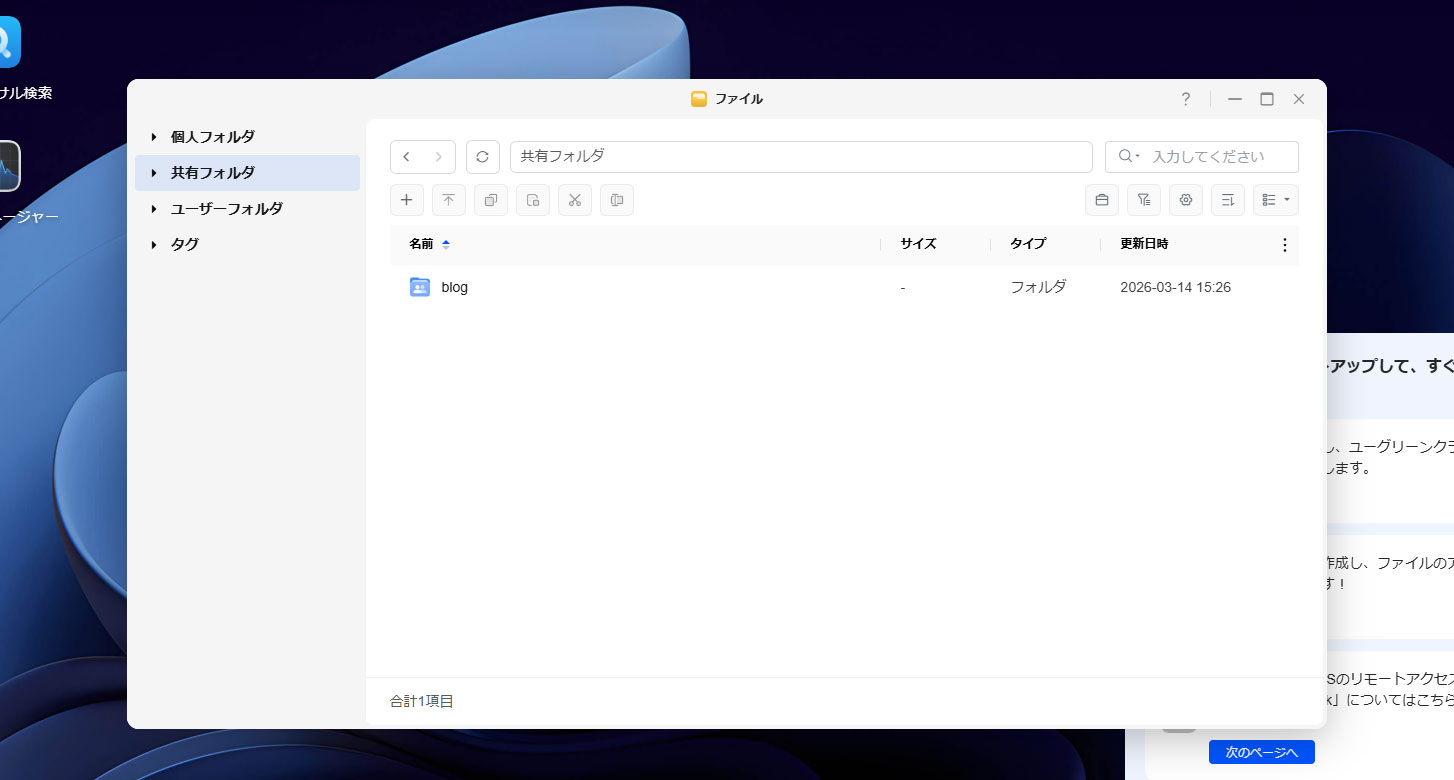Open the task manager briefcase icon
This screenshot has width=1454, height=780.
(x=1101, y=200)
